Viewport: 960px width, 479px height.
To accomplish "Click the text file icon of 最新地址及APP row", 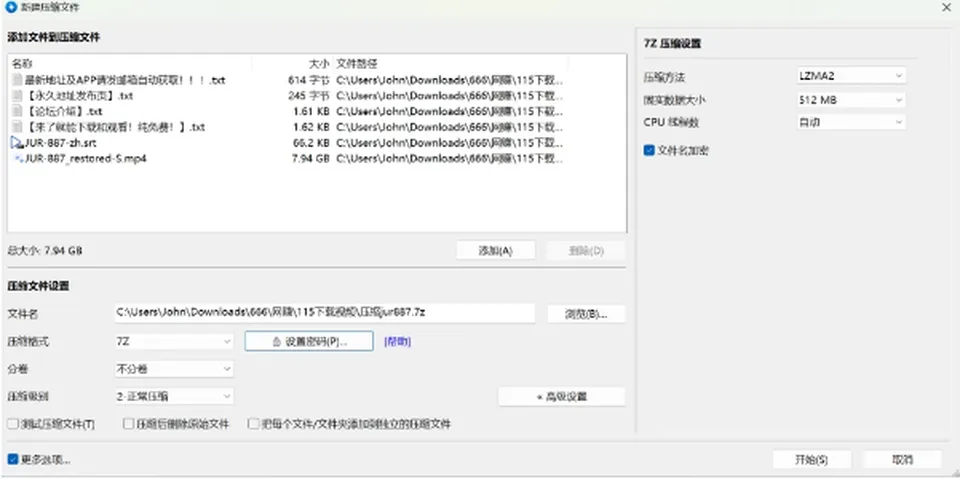I will (17, 80).
